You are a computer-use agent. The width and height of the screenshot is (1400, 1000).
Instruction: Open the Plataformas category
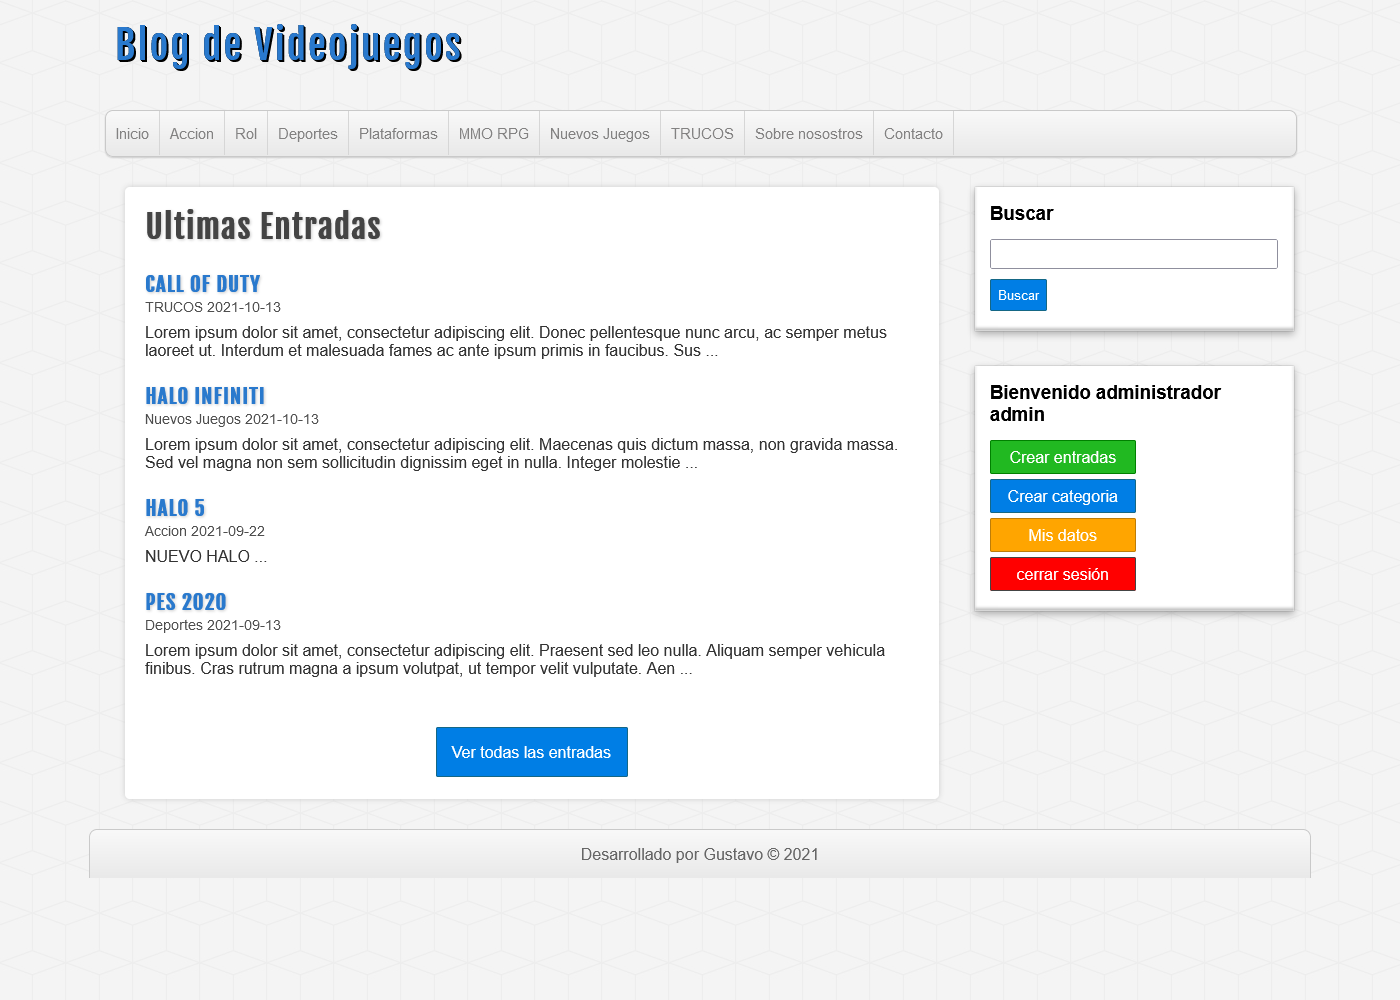coord(398,134)
